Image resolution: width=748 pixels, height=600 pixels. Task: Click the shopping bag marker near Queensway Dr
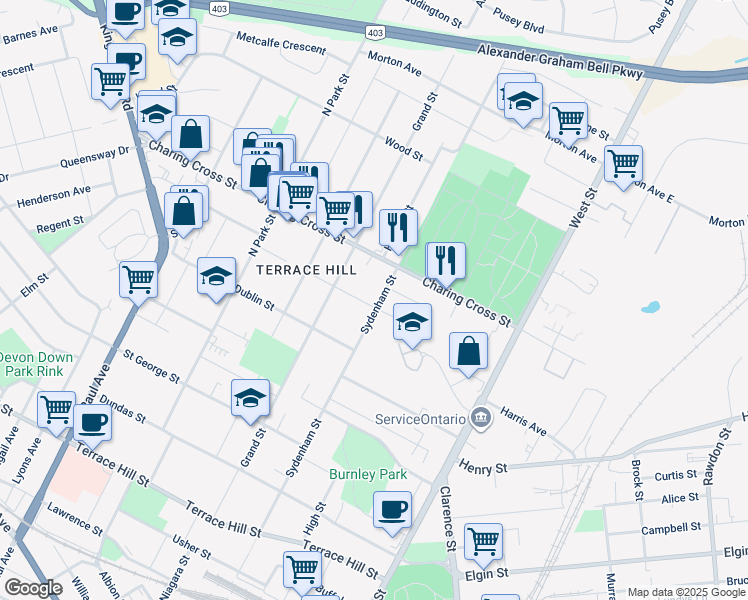click(x=190, y=133)
